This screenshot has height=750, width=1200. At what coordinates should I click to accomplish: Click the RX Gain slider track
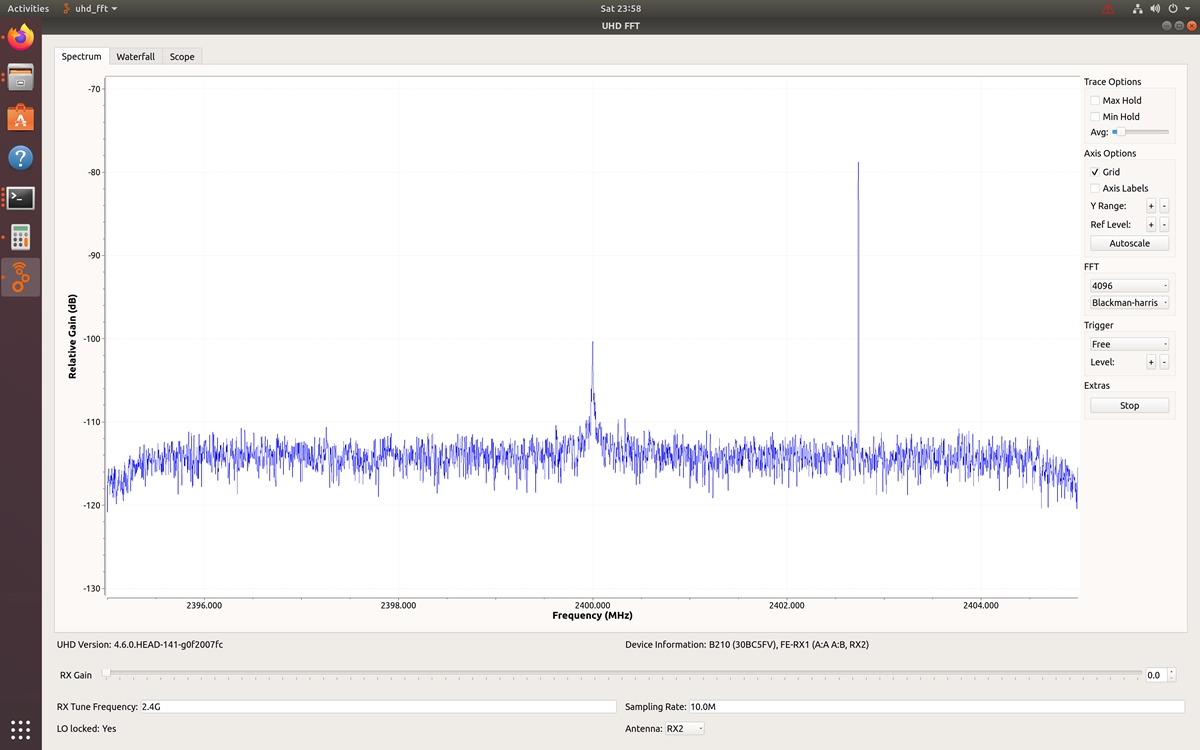pyautogui.click(x=621, y=673)
